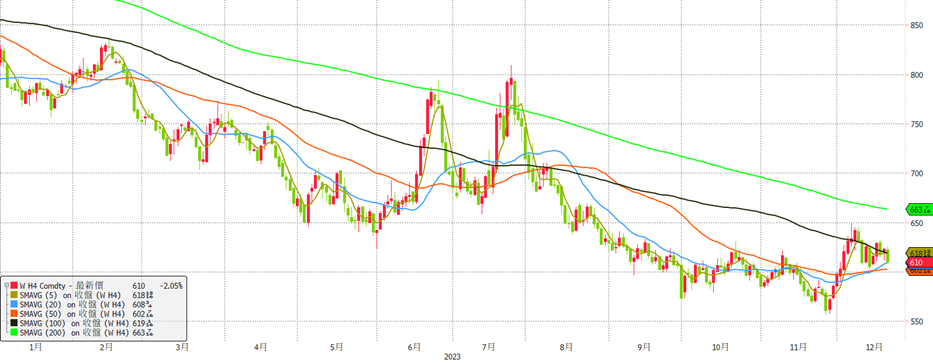The image size is (933, 363).
Task: Click the 2023 year label on time axis
Action: 453,357
